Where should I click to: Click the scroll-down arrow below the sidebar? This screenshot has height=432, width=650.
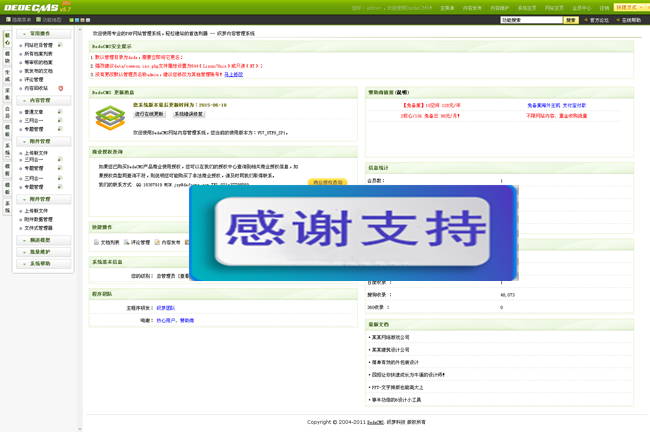click(80, 429)
